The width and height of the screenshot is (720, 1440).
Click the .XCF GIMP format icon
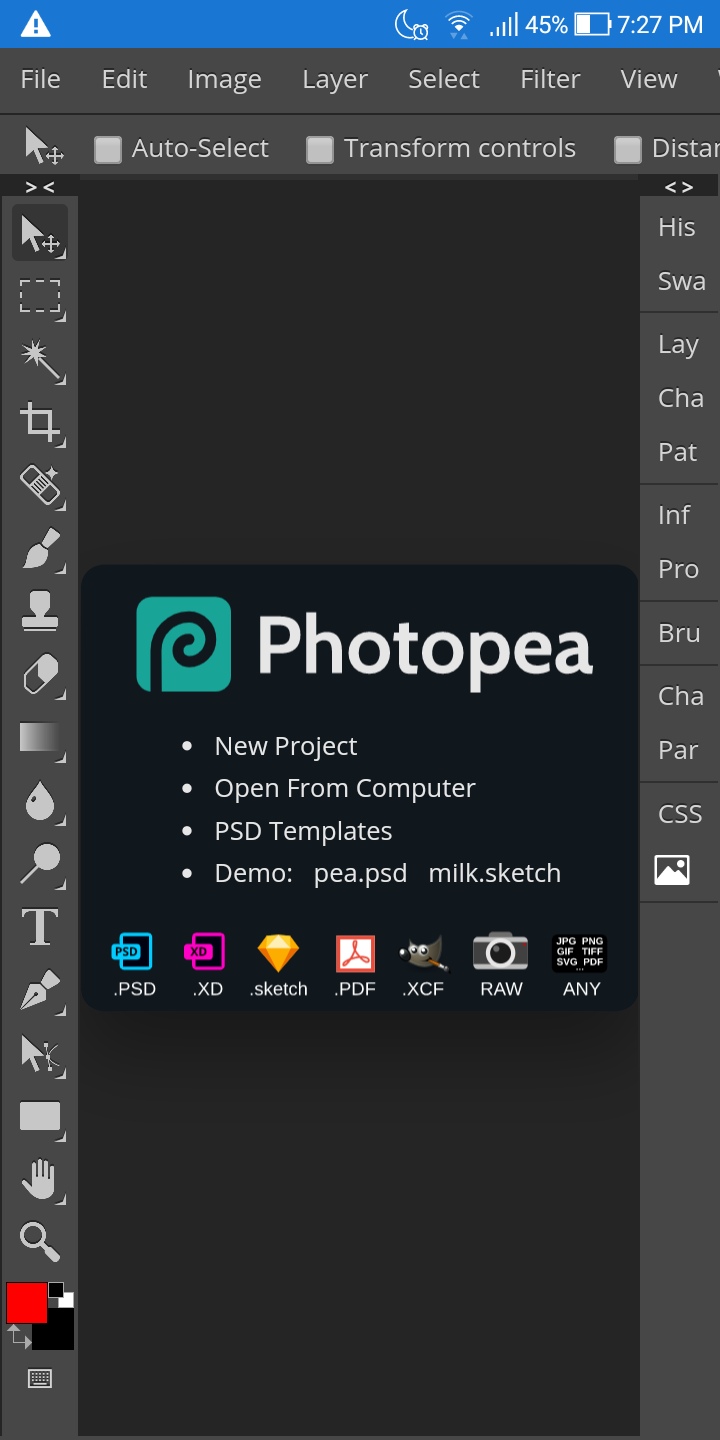click(x=424, y=966)
